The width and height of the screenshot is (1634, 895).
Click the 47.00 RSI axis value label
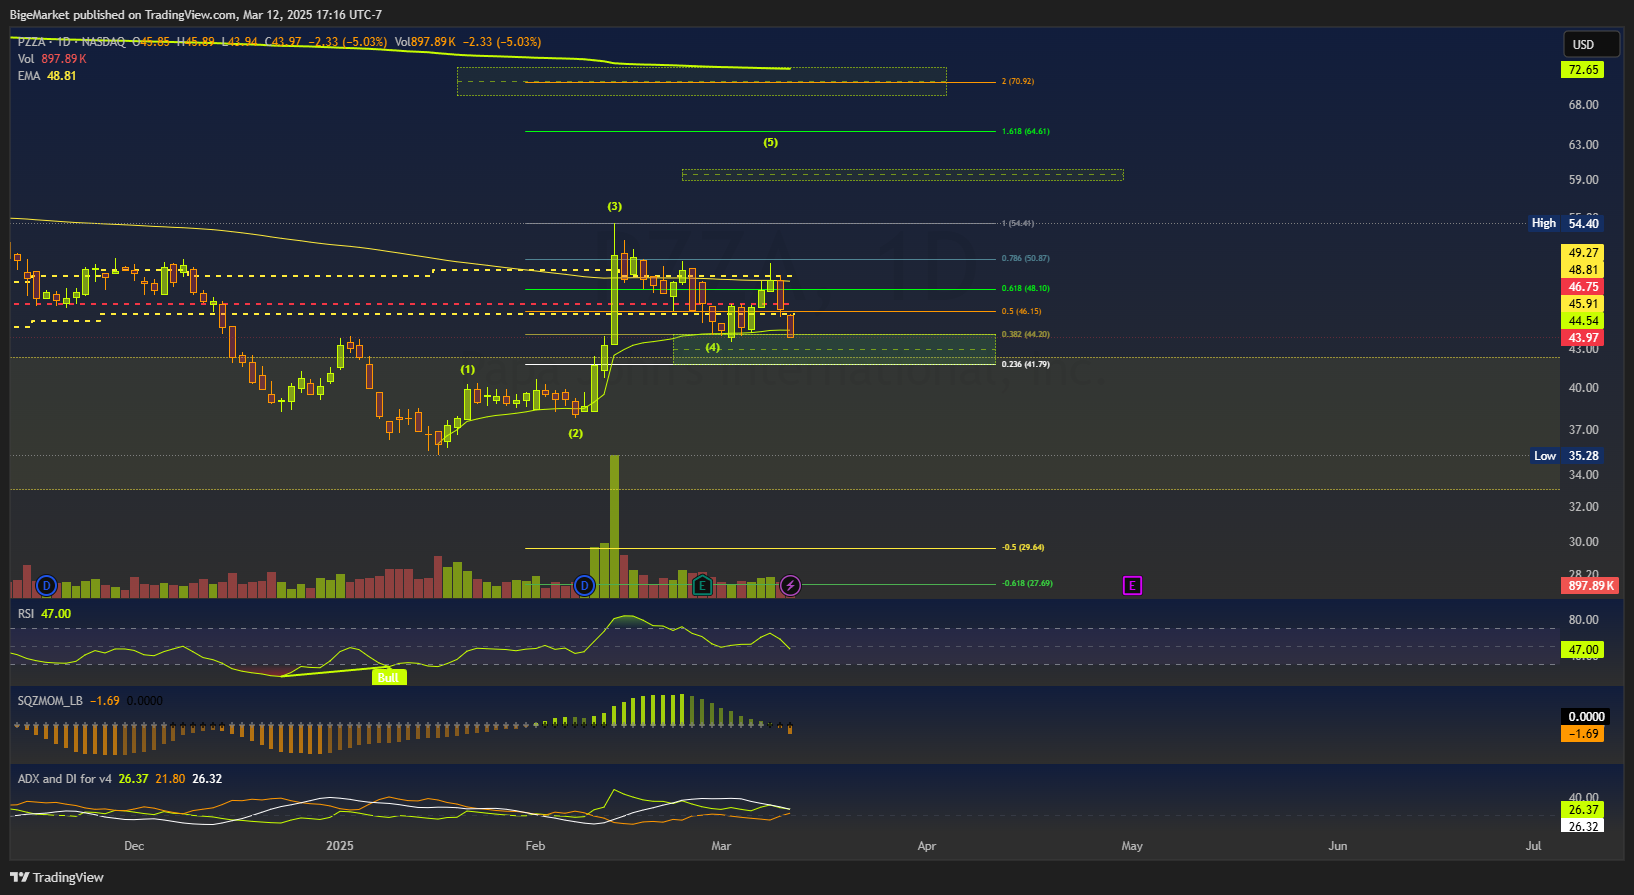coord(1583,650)
